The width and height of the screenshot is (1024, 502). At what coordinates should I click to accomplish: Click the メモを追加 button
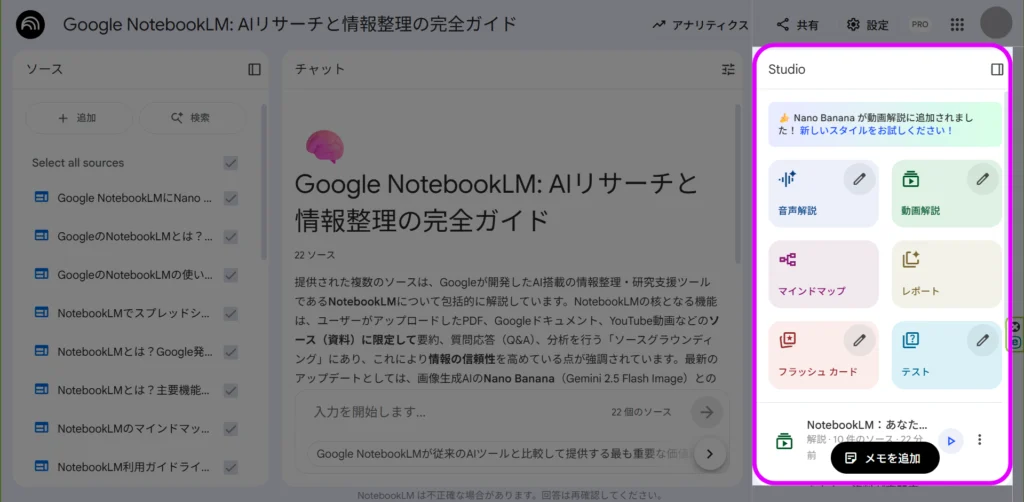tap(885, 458)
